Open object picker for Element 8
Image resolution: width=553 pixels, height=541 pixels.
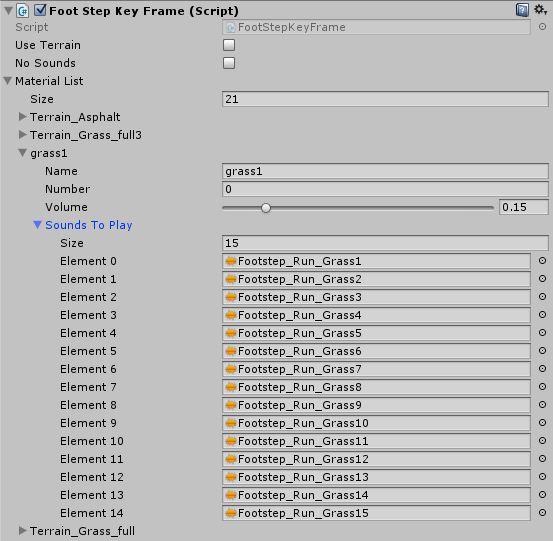coord(542,405)
